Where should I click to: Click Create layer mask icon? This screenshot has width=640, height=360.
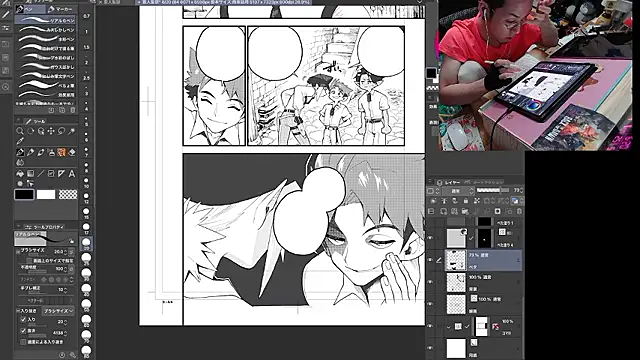click(498, 211)
